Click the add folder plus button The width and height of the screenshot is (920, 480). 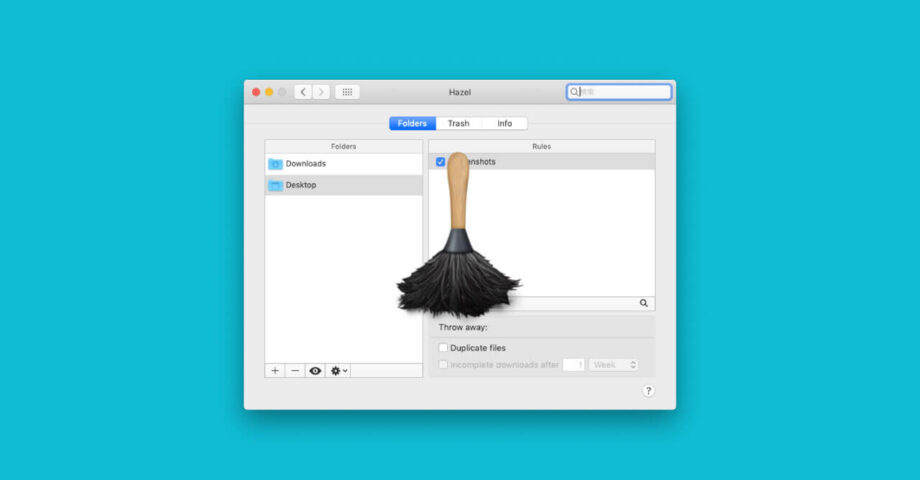pos(275,370)
